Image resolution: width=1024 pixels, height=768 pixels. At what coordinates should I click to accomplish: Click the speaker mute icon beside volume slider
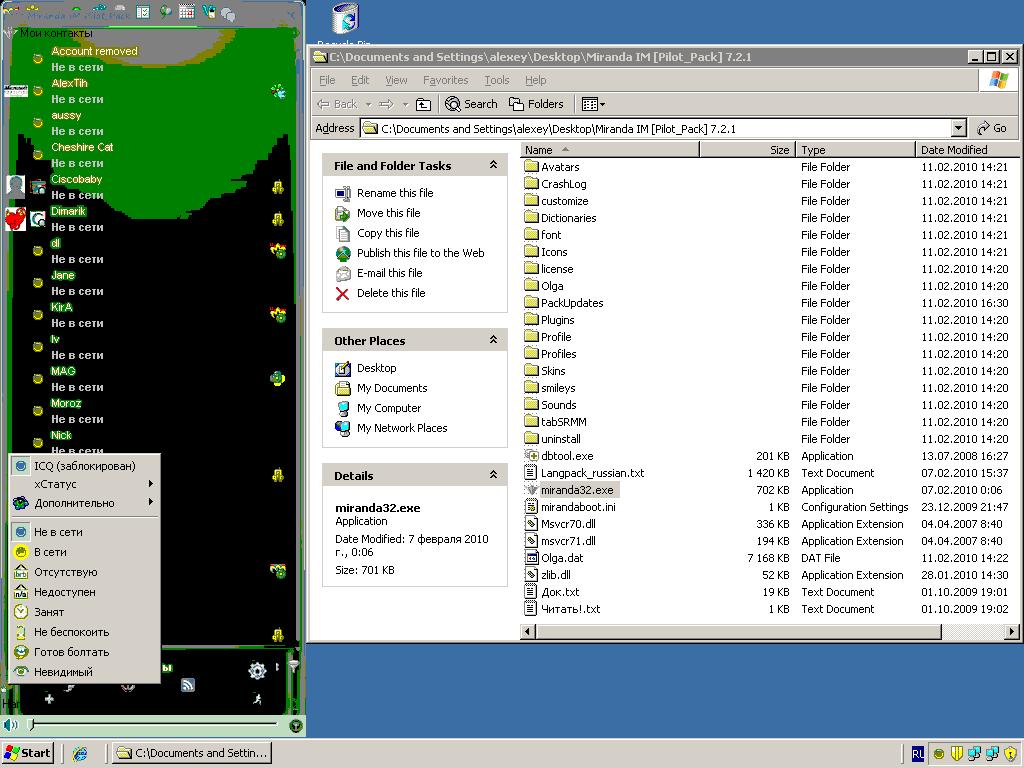tap(11, 724)
